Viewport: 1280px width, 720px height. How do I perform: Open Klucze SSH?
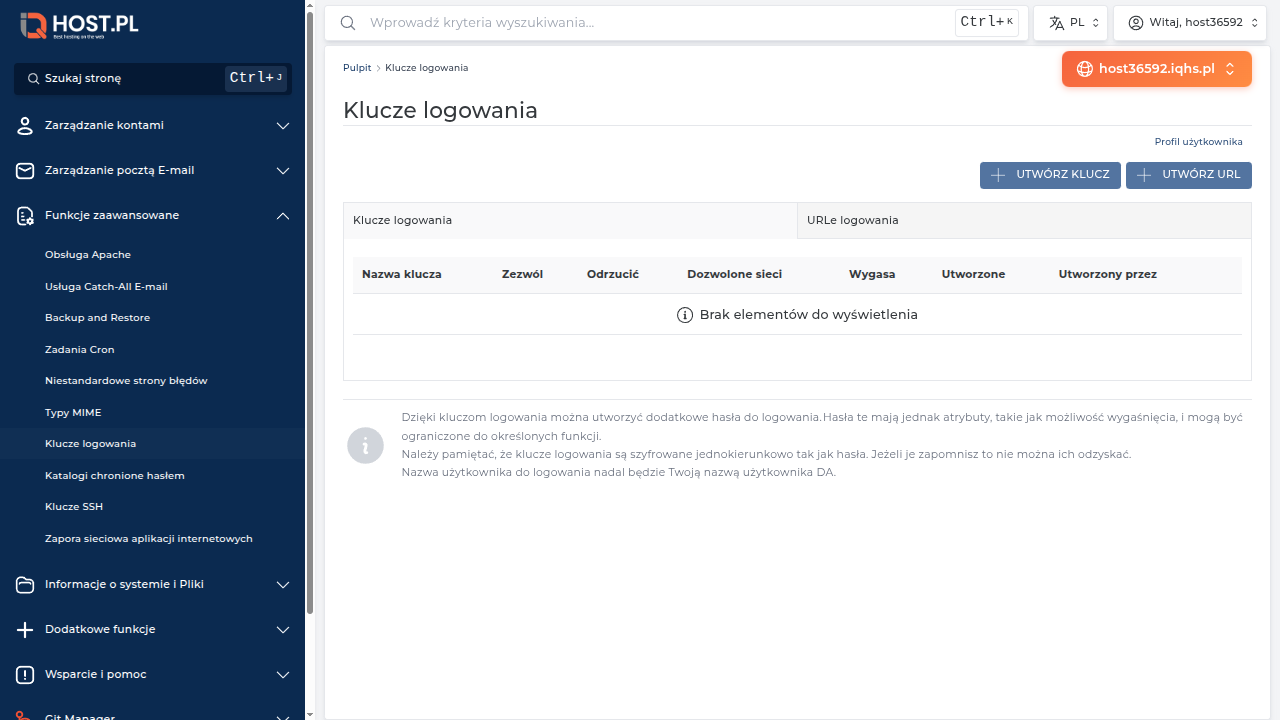click(x=74, y=507)
